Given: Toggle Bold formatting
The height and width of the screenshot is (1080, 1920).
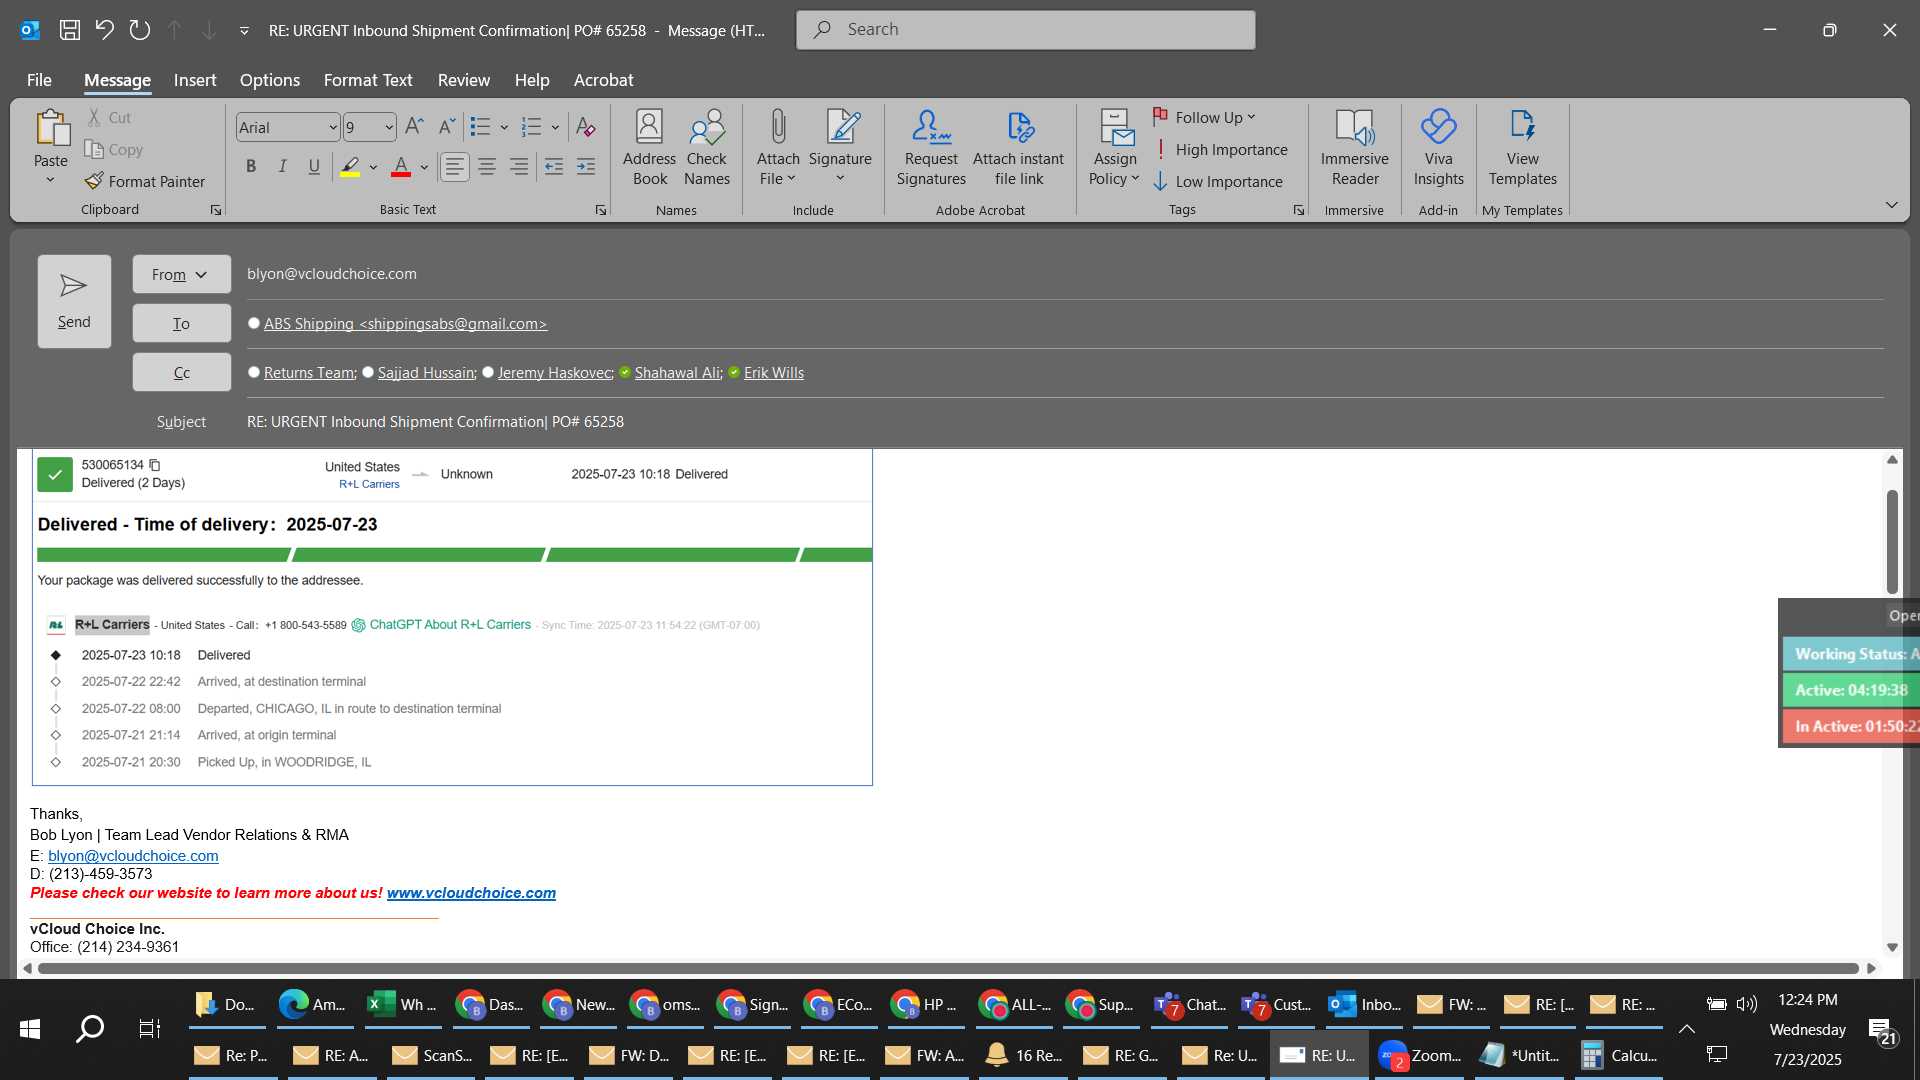Looking at the screenshot, I should coord(251,167).
